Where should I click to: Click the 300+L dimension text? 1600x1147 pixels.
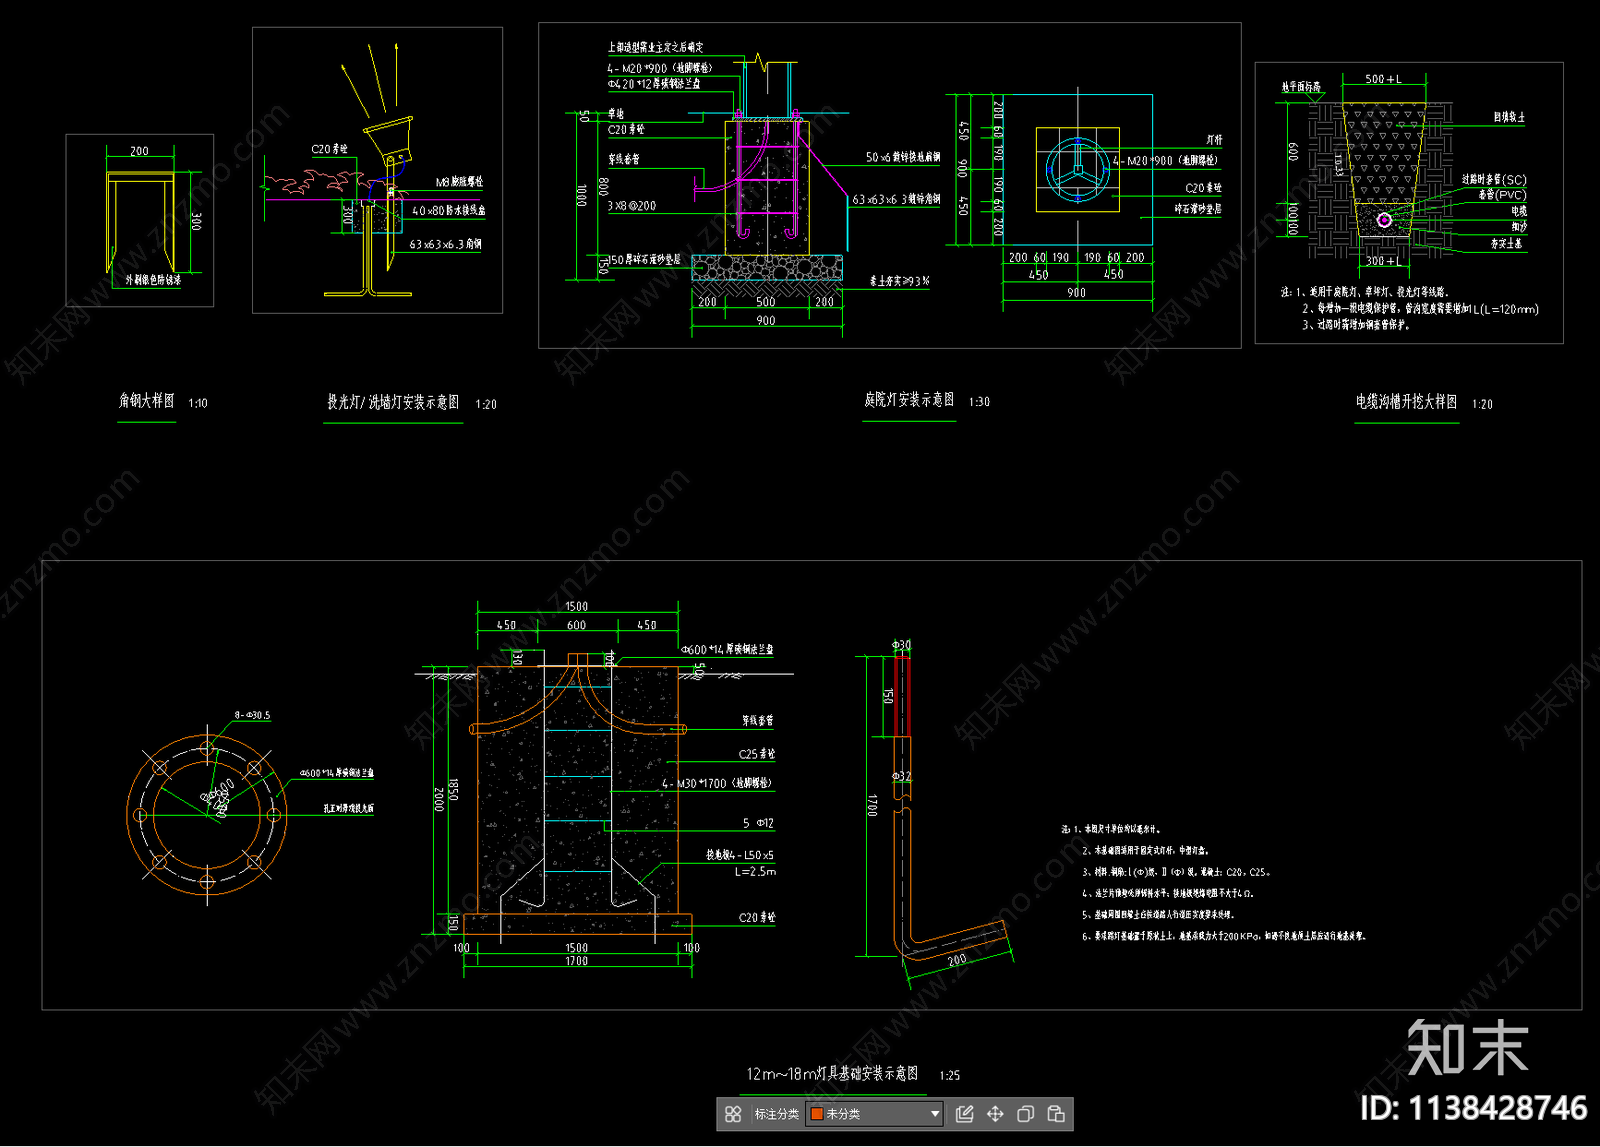1383,261
